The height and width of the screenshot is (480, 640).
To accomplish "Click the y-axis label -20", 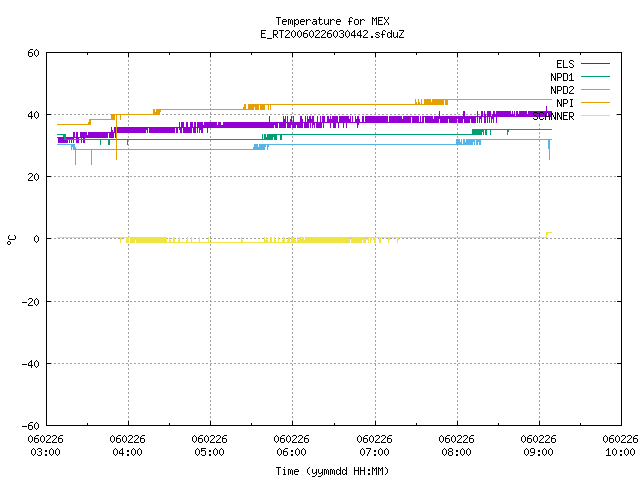I will (x=31, y=302).
